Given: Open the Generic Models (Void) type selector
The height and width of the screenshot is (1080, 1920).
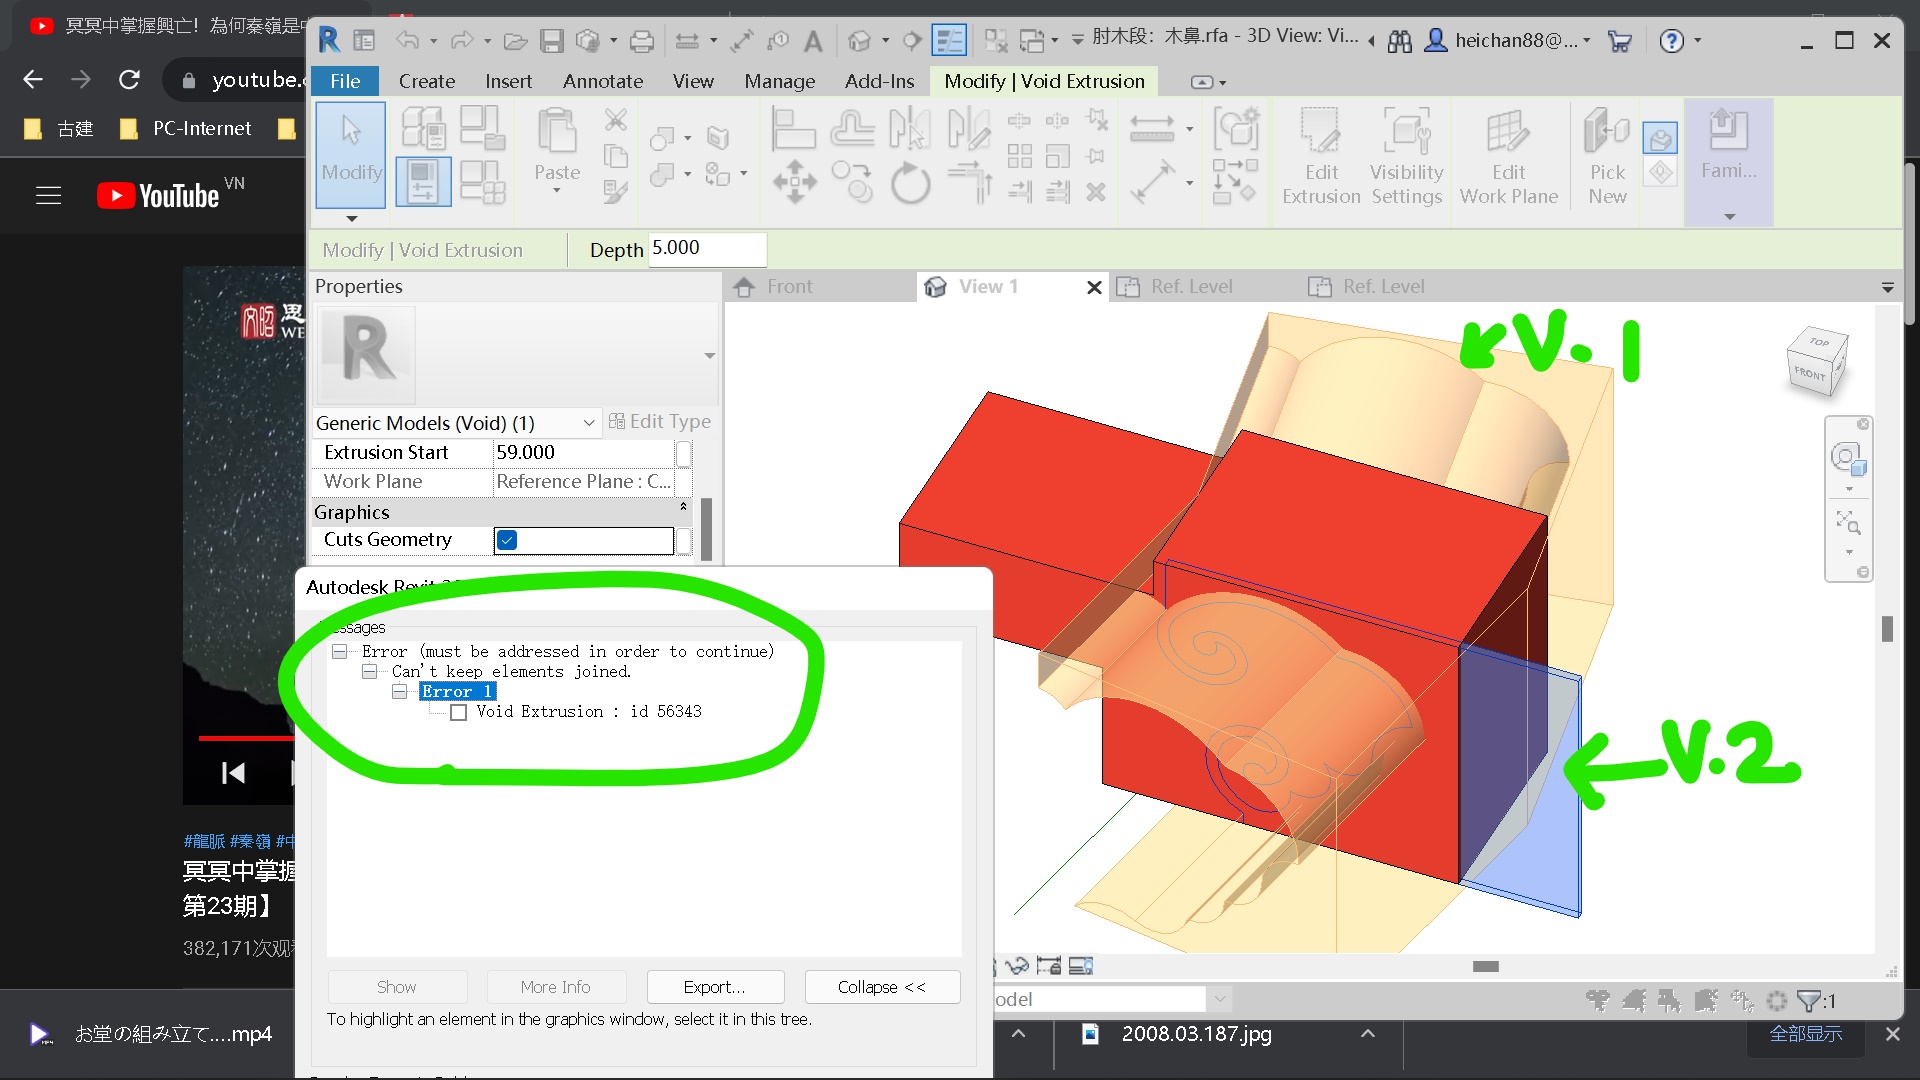Looking at the screenshot, I should click(x=588, y=423).
